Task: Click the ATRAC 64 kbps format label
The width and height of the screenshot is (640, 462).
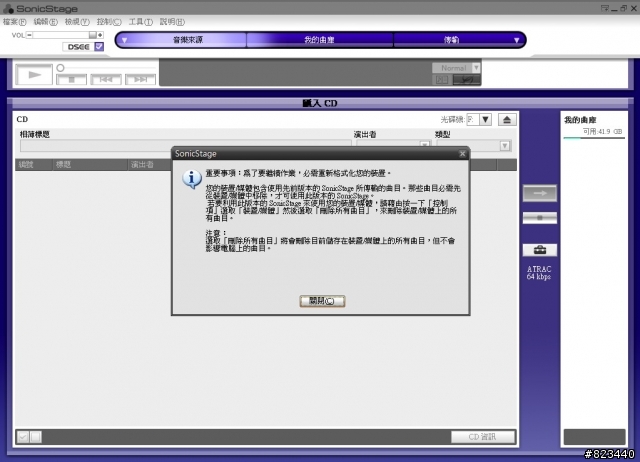Action: coord(539,273)
